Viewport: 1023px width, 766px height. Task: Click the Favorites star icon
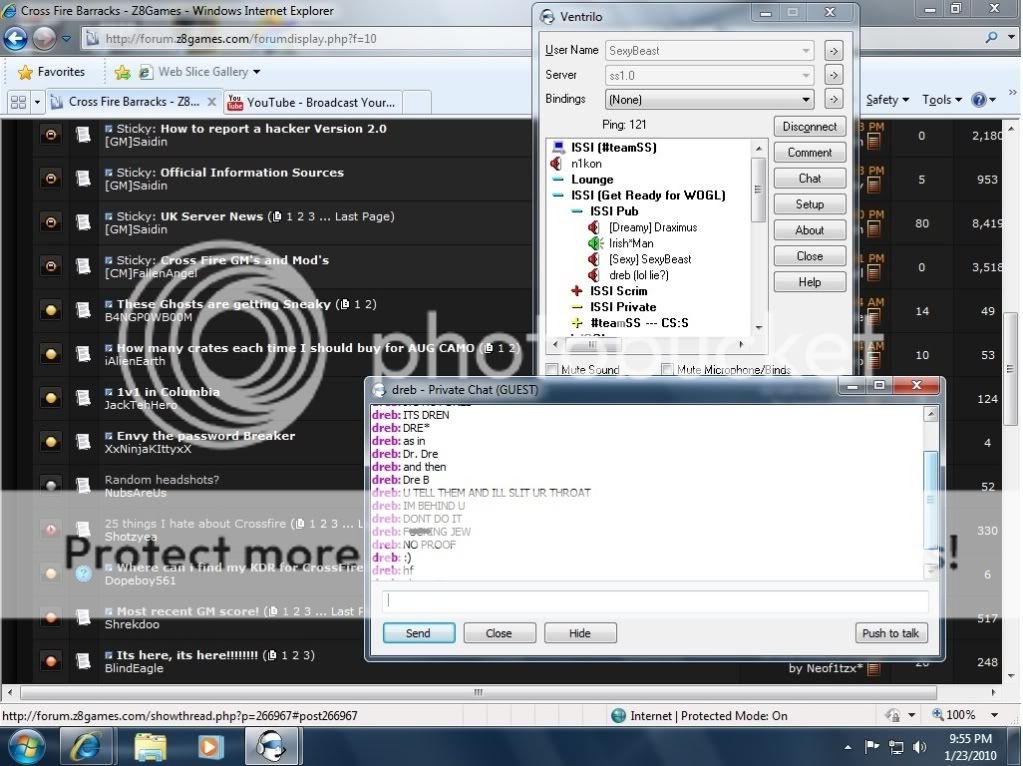click(25, 72)
